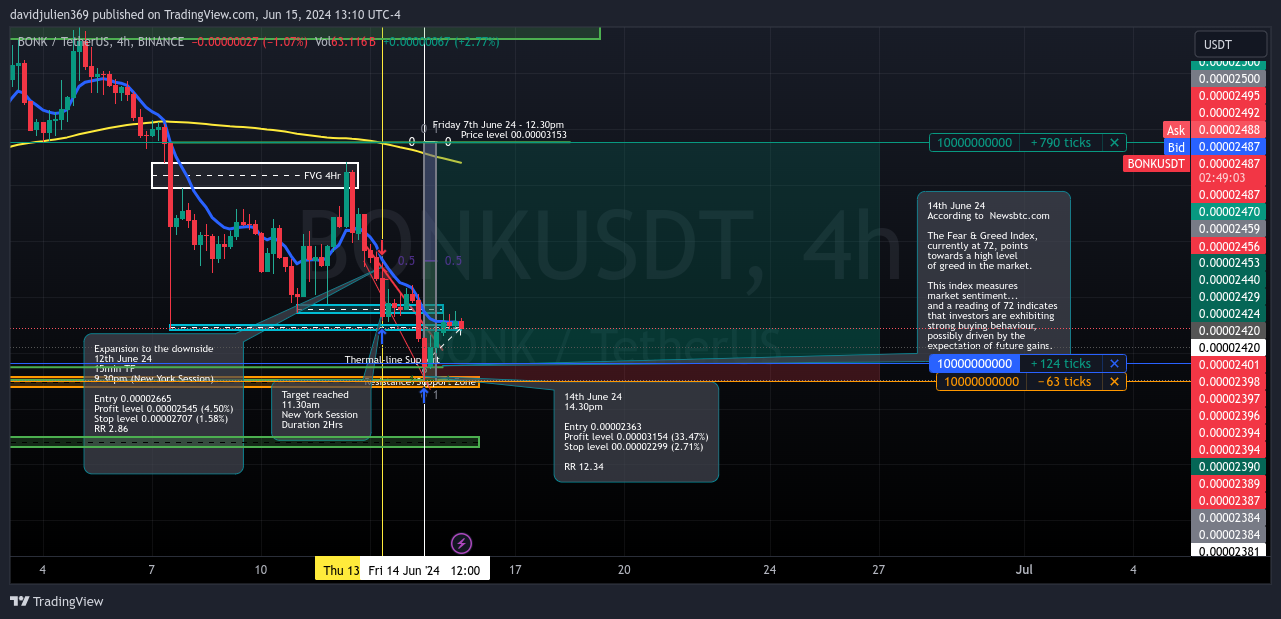This screenshot has height=619, width=1281.
Task: Click price label 0.00002401
Action: tap(1229, 365)
